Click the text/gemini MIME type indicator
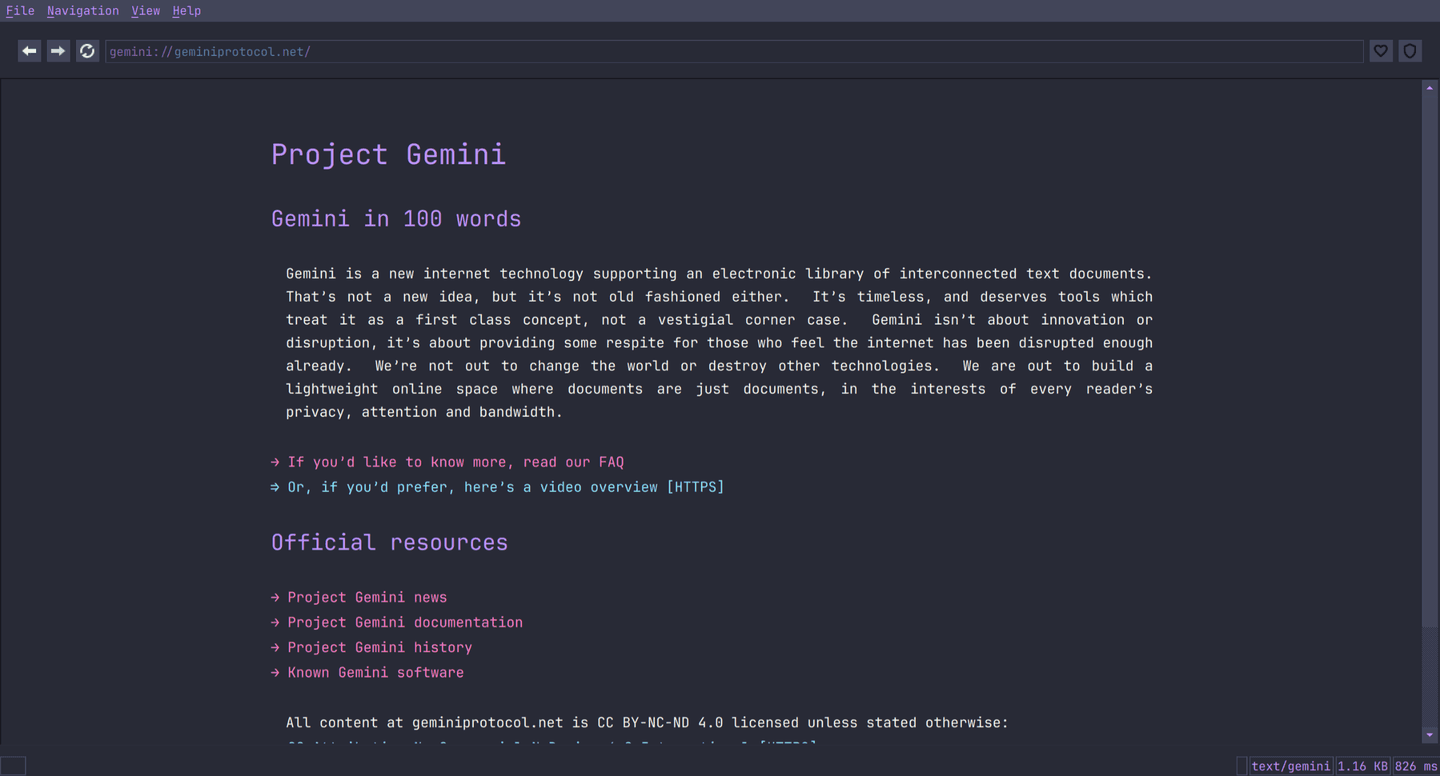Image resolution: width=1440 pixels, height=776 pixels. point(1290,766)
